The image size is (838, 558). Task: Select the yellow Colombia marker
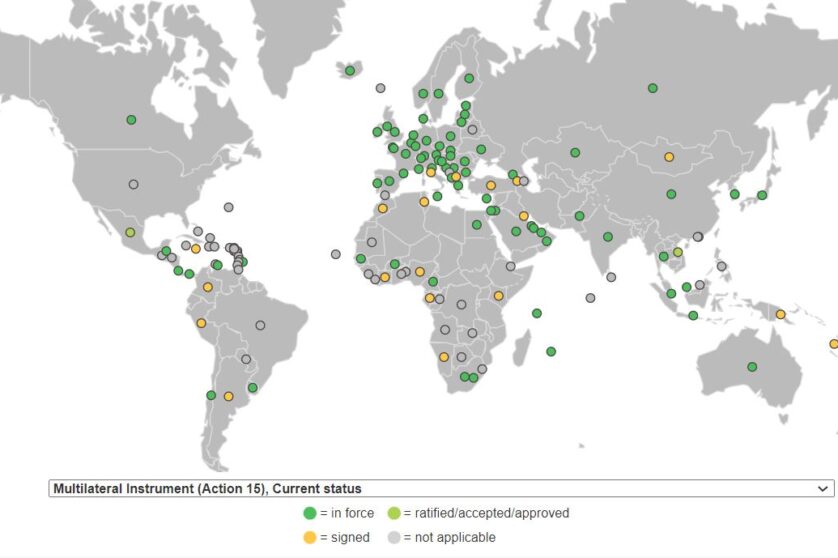coord(208,288)
